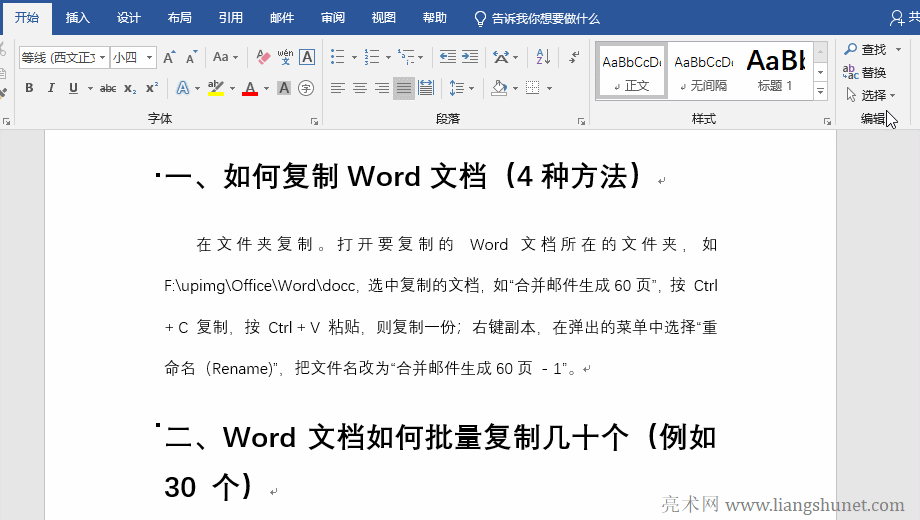Click the enclosed character (字) icon

(x=306, y=88)
